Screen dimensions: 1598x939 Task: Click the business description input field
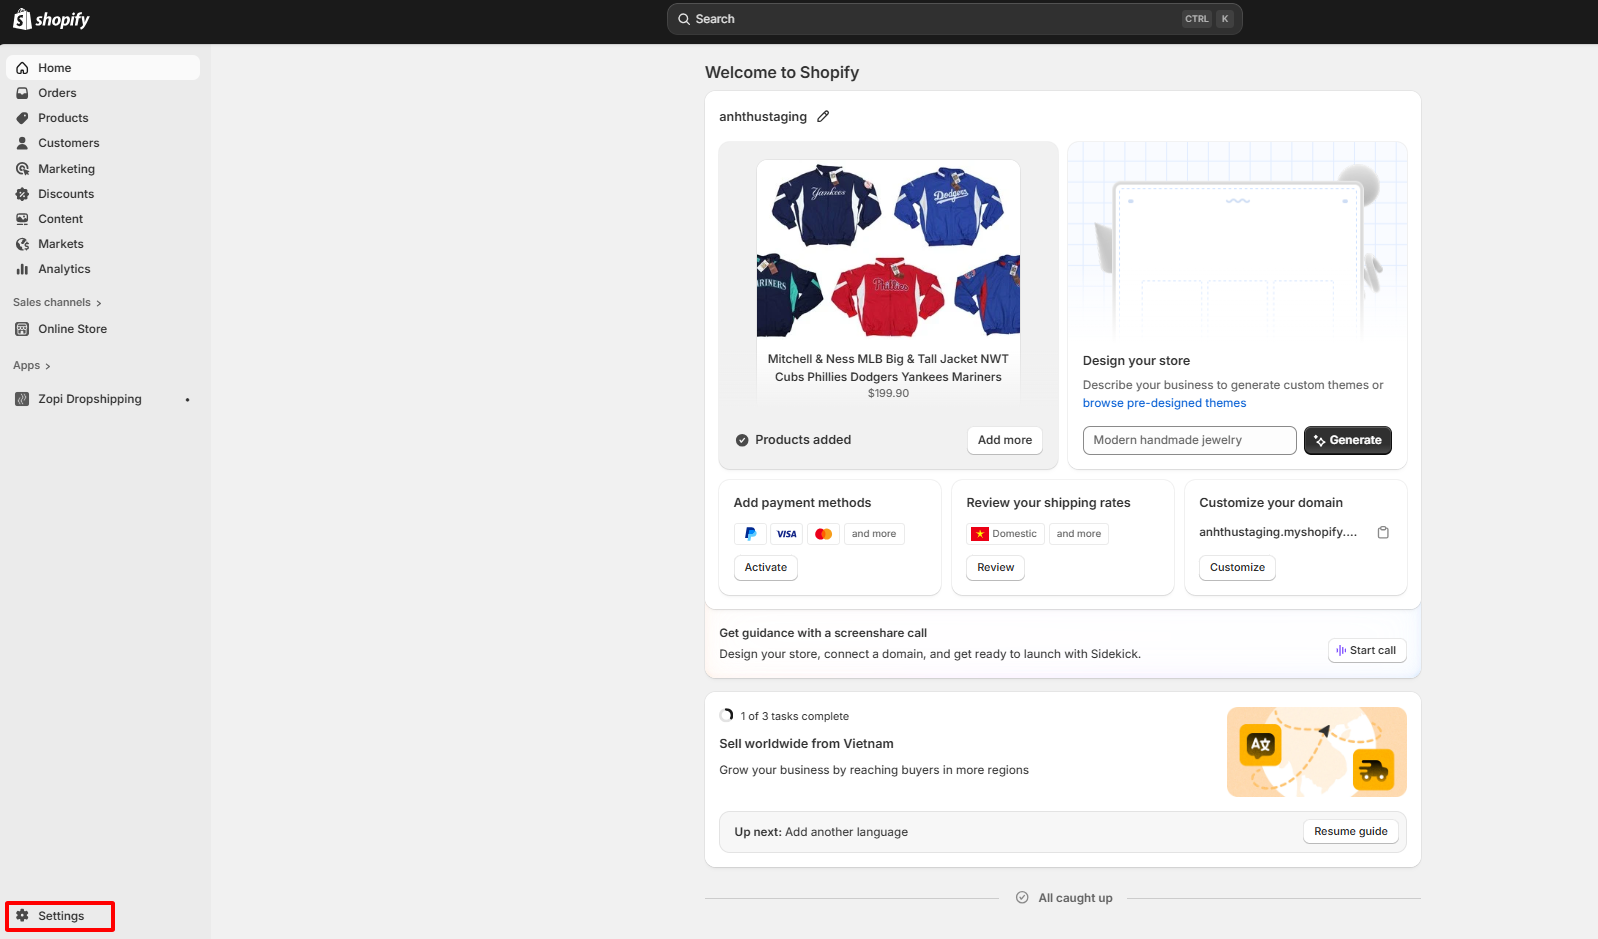click(x=1188, y=440)
